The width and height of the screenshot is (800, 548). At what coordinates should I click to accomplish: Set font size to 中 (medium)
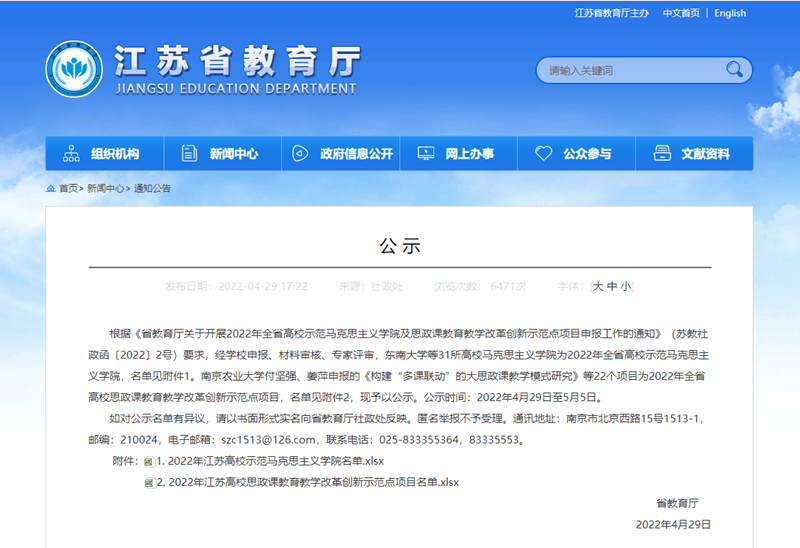point(612,287)
